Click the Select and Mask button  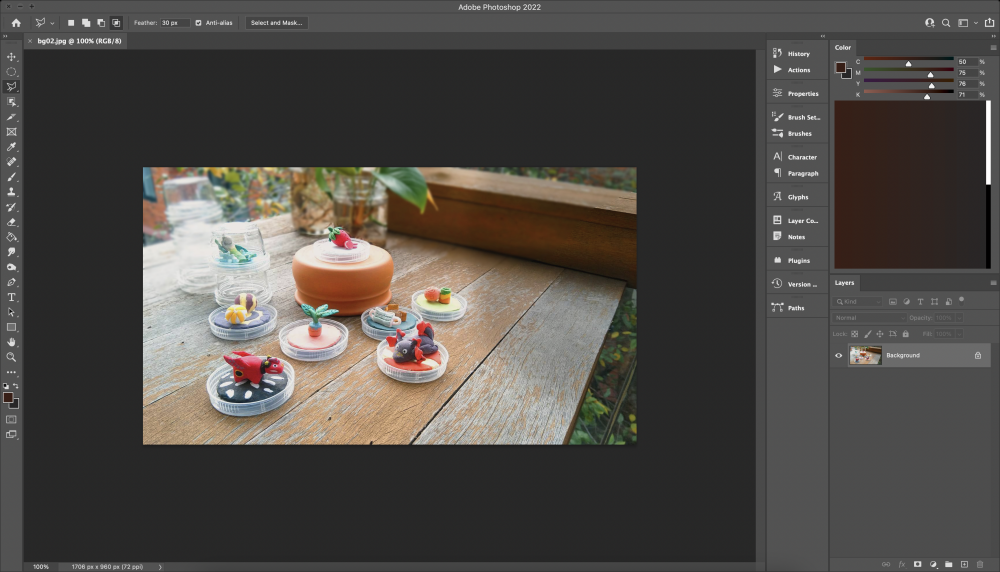coord(276,23)
